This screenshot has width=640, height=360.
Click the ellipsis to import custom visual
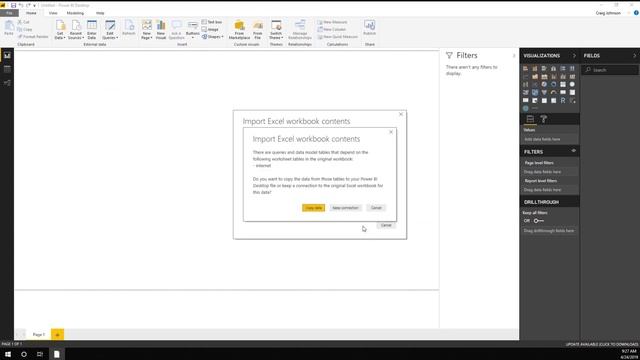[x=535, y=108]
